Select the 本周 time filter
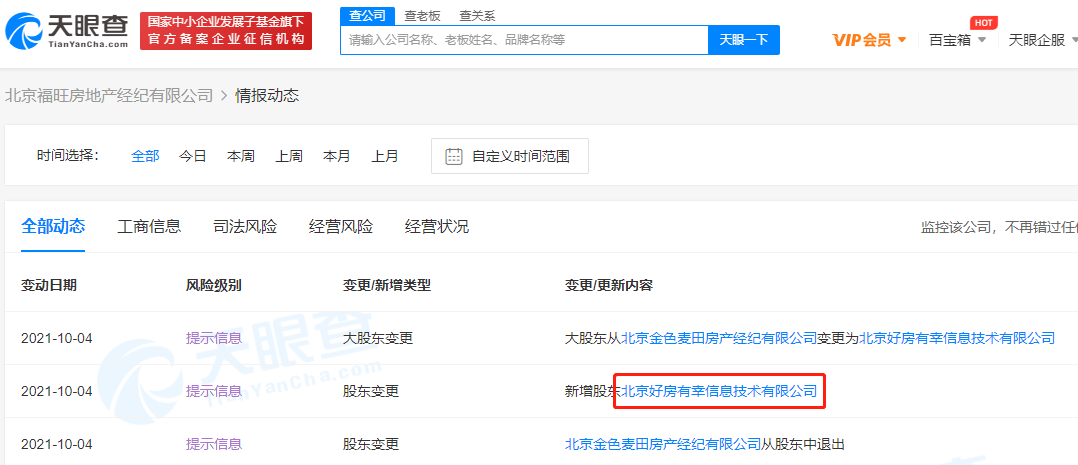Image resolution: width=1078 pixels, height=465 pixels. [241, 156]
